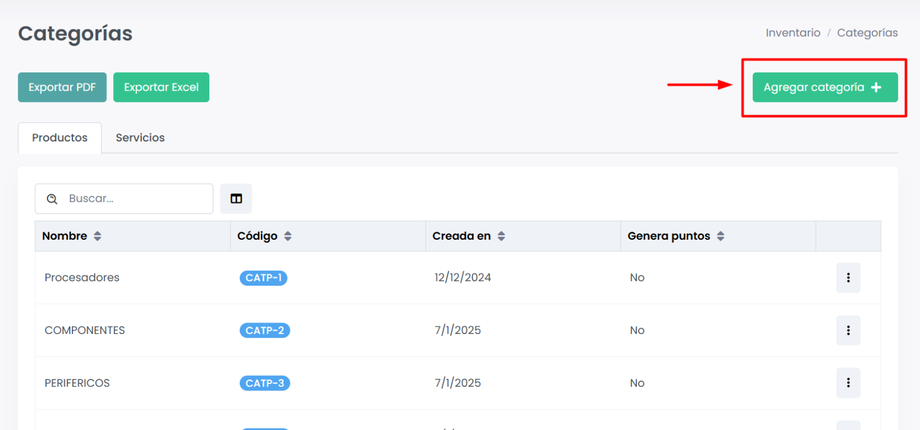Image resolution: width=920 pixels, height=430 pixels.
Task: Sort by Genera puntos sort arrows
Action: [720, 236]
